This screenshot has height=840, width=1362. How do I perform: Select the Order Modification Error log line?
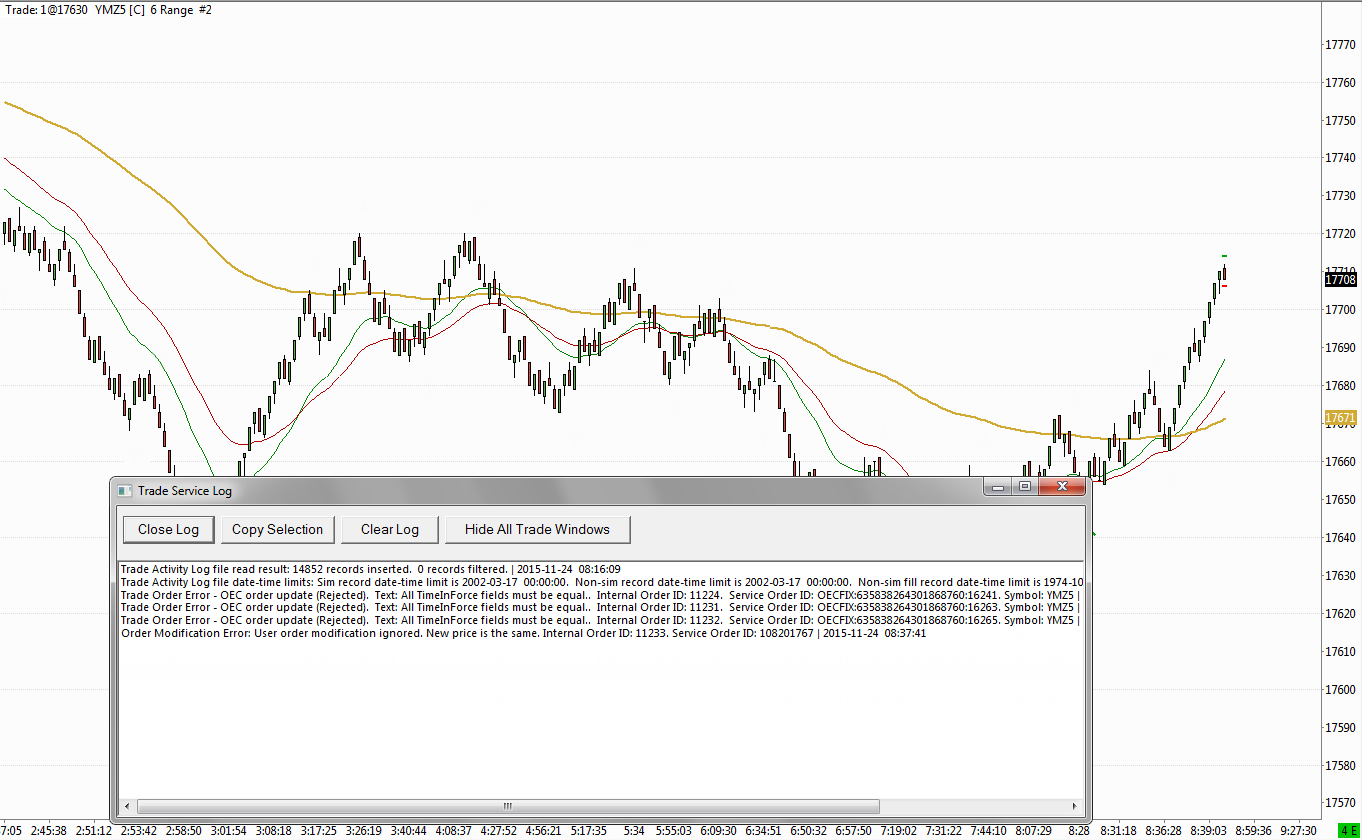click(523, 634)
